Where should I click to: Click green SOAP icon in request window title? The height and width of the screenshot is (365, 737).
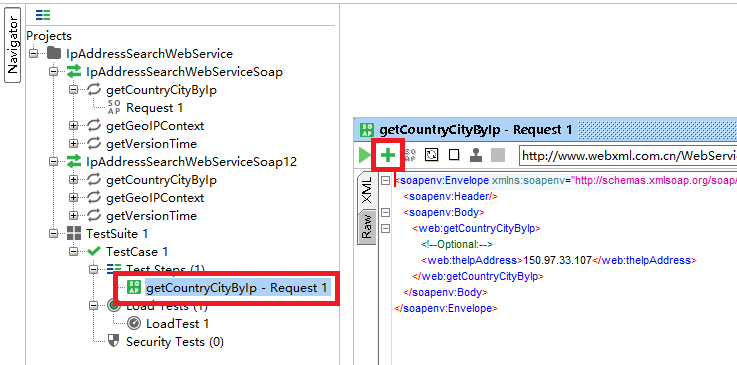(367, 130)
